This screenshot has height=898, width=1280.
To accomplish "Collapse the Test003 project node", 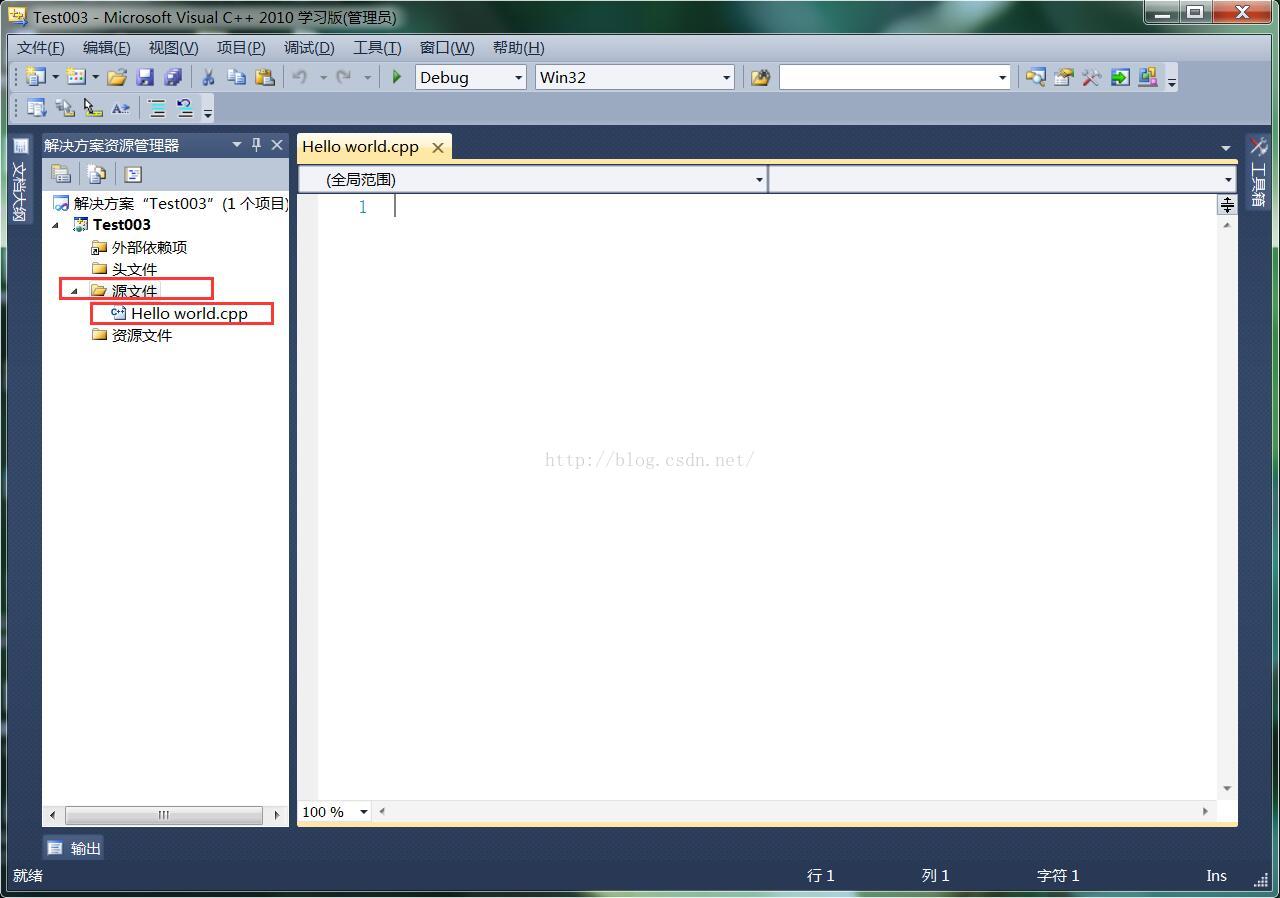I will (x=56, y=225).
